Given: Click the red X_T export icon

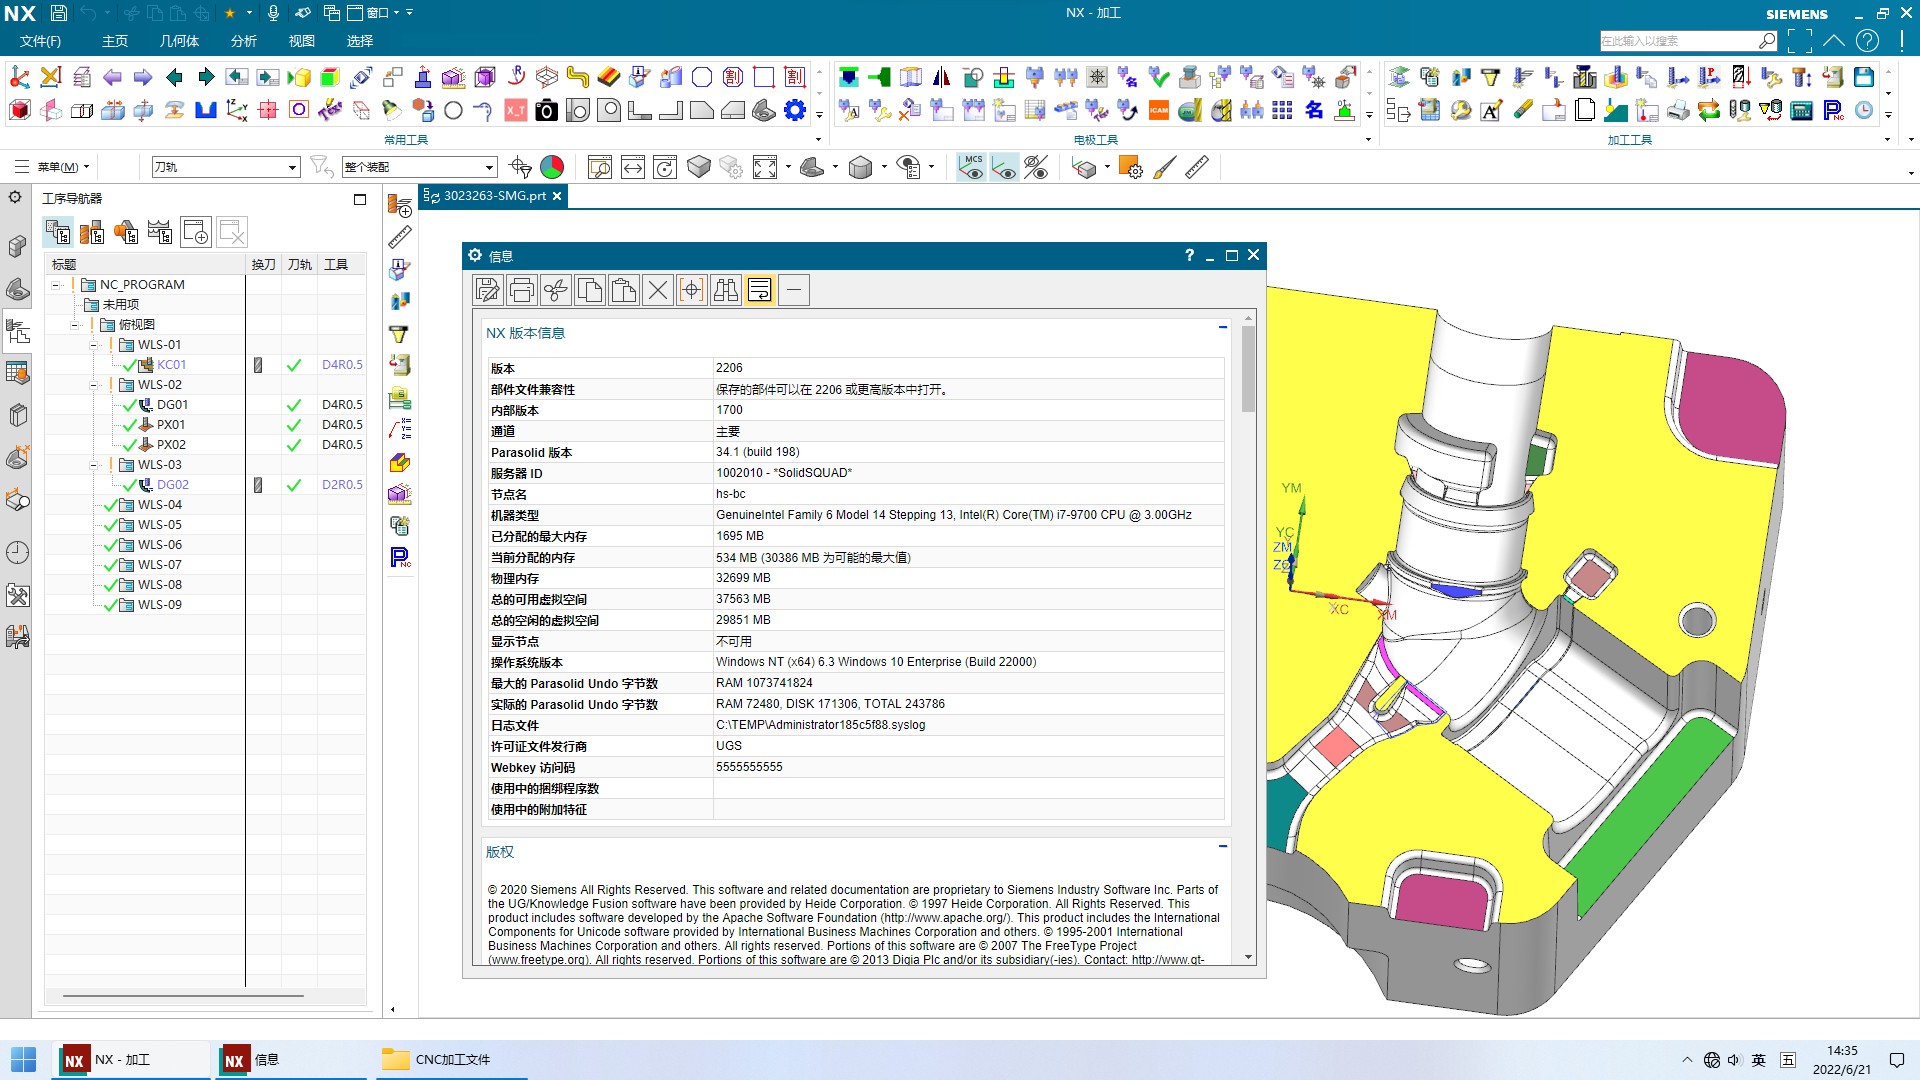Looking at the screenshot, I should click(515, 110).
